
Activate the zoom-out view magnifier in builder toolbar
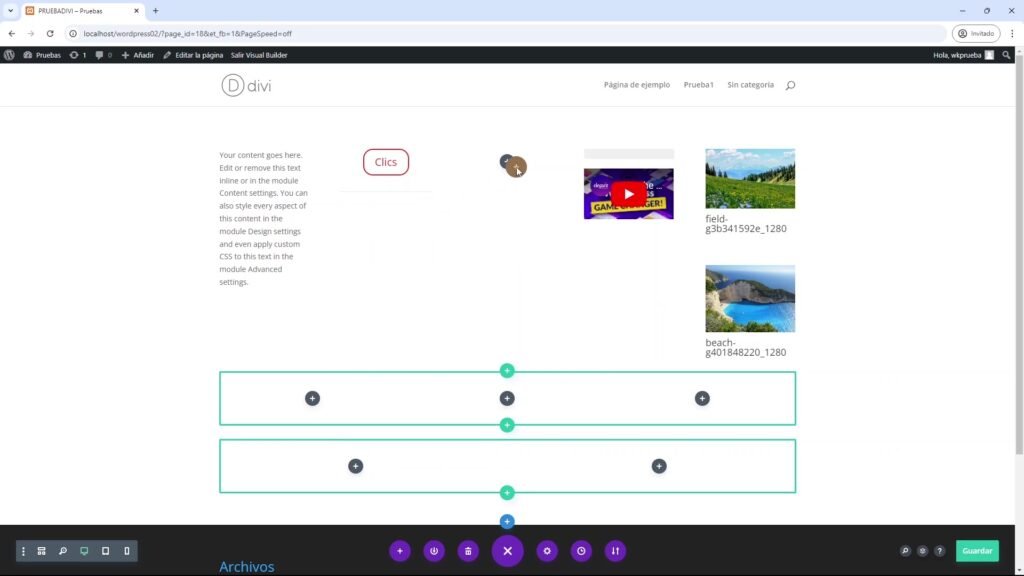pyautogui.click(x=63, y=551)
